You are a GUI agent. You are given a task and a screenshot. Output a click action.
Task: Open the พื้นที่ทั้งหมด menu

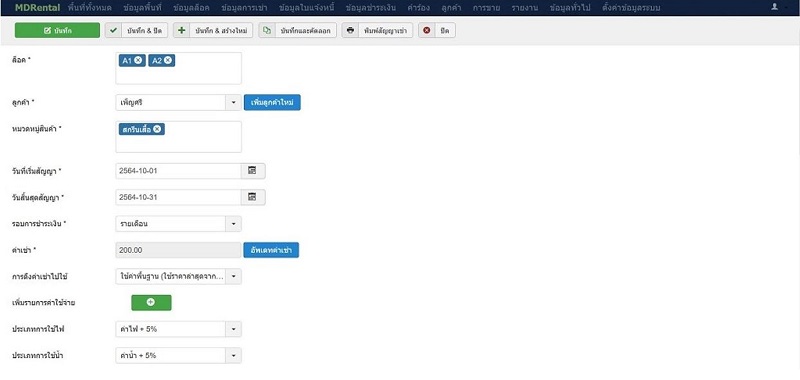click(x=89, y=8)
